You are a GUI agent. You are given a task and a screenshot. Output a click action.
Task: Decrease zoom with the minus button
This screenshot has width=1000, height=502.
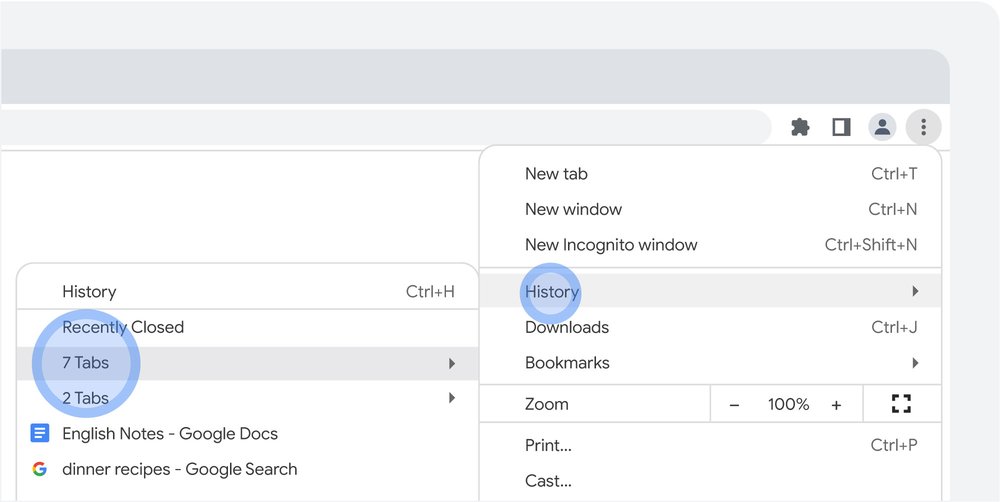[734, 404]
